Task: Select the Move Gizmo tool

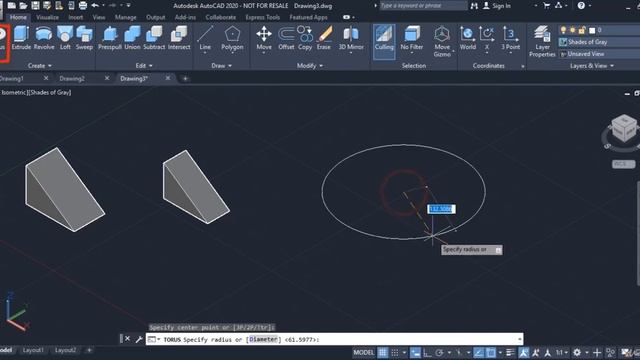Action: click(442, 41)
